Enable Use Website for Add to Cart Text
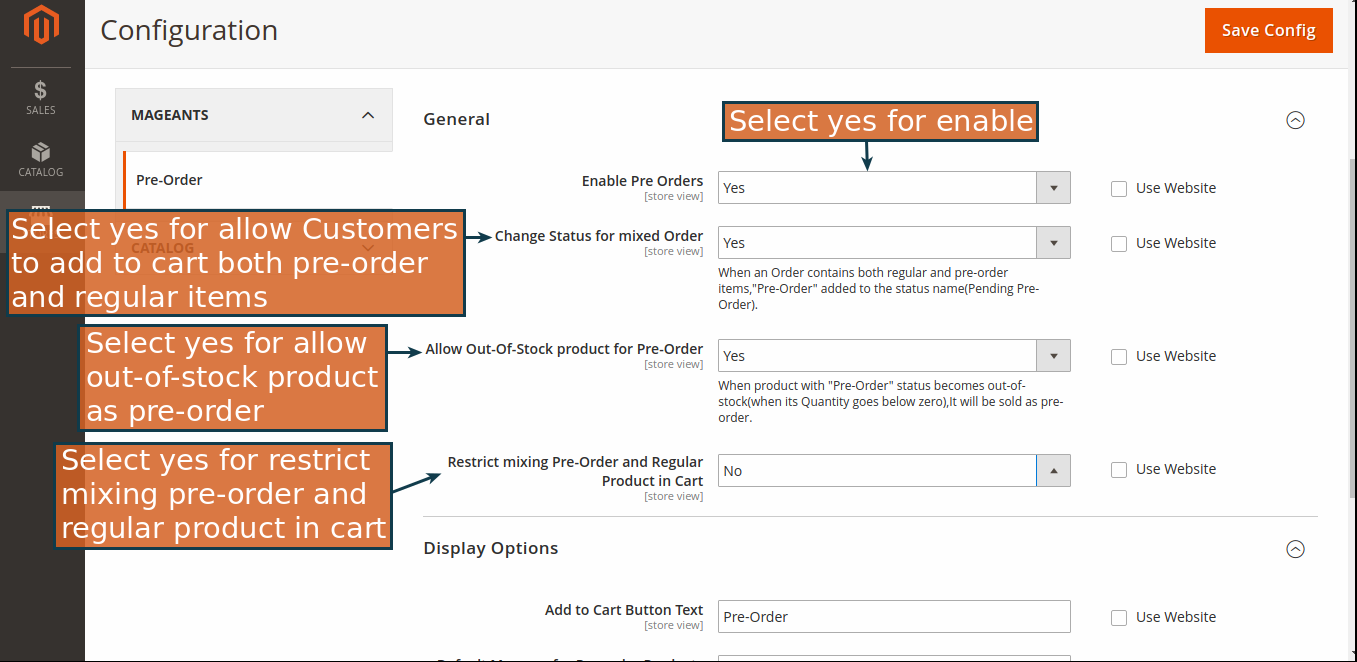The image size is (1357, 662). coord(1119,618)
